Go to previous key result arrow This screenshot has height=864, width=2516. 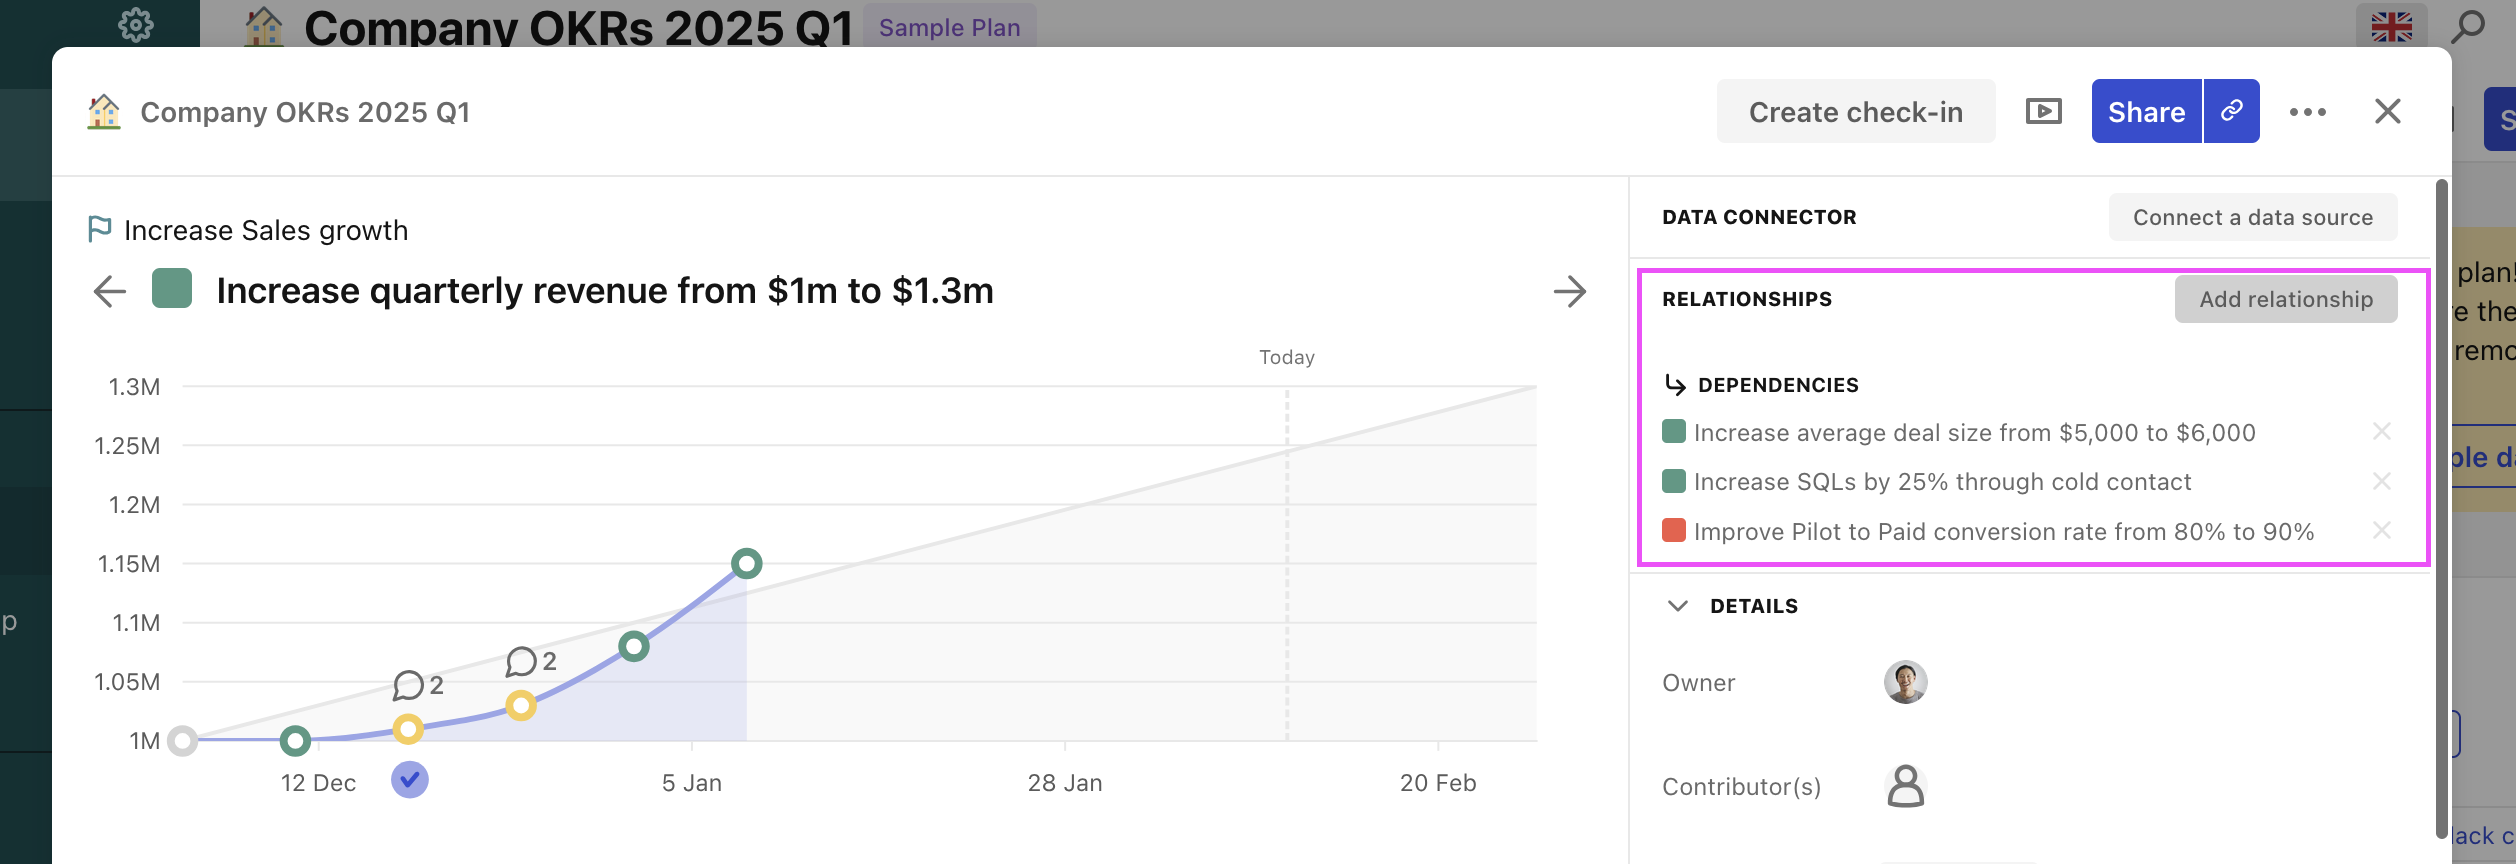tap(110, 292)
